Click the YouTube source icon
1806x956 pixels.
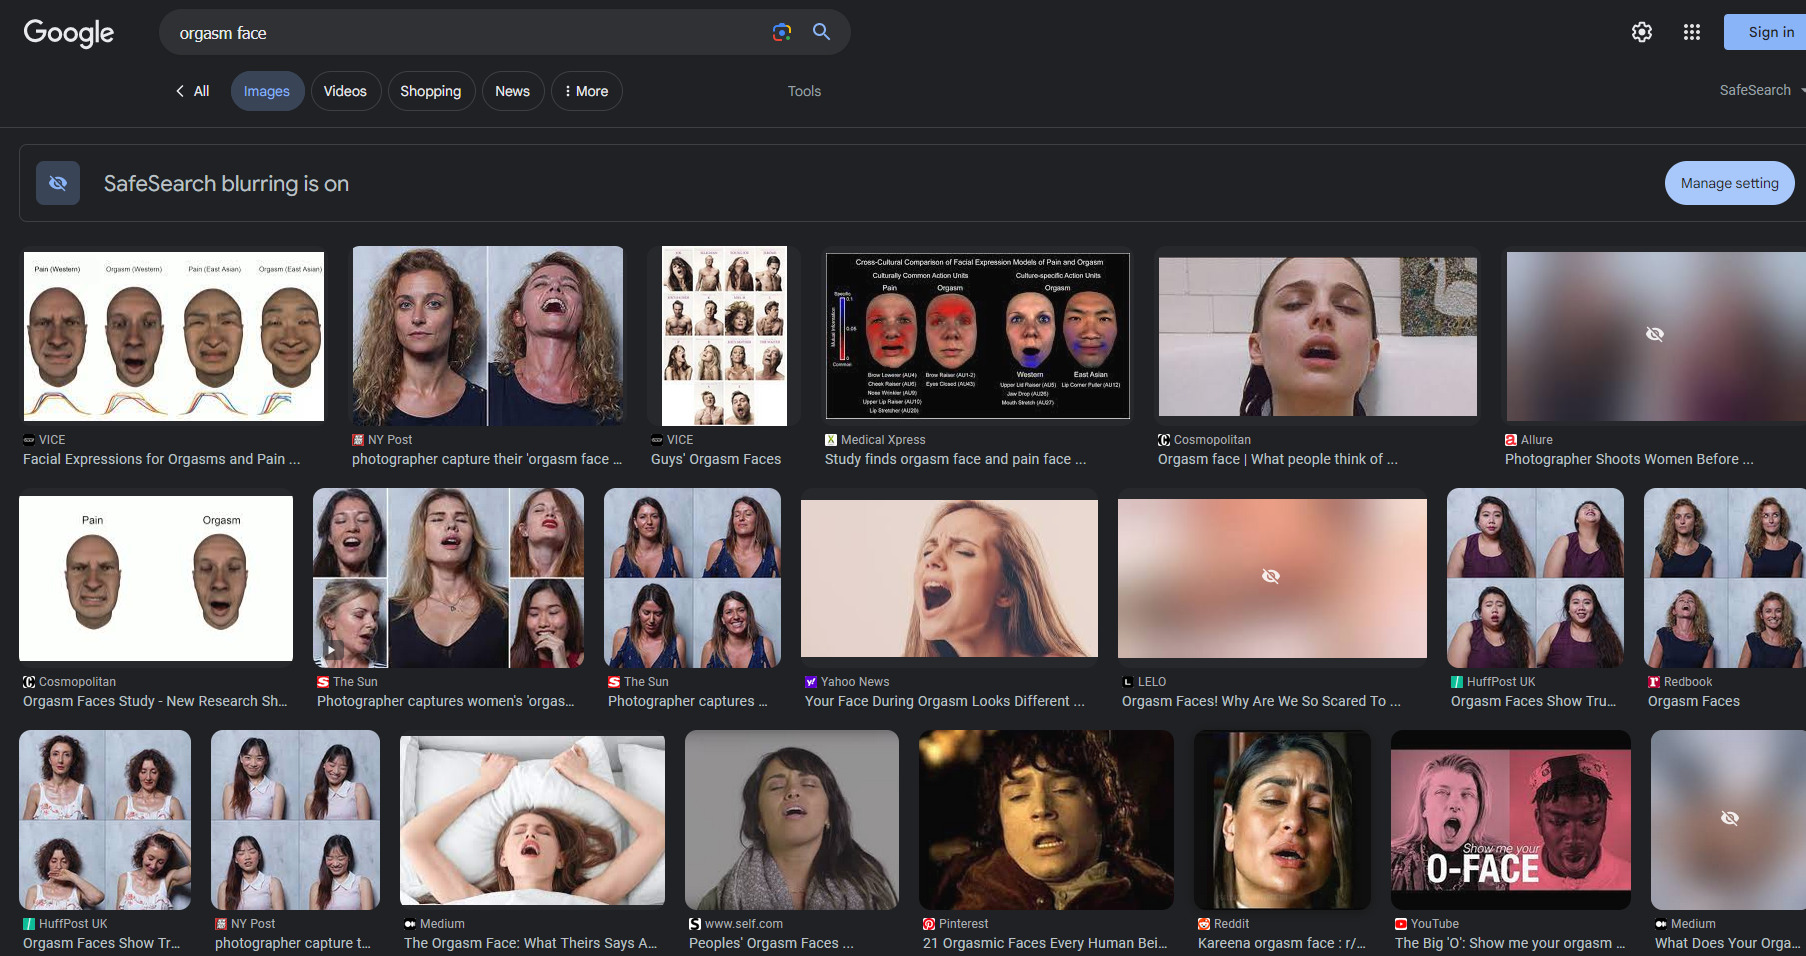tap(1401, 924)
